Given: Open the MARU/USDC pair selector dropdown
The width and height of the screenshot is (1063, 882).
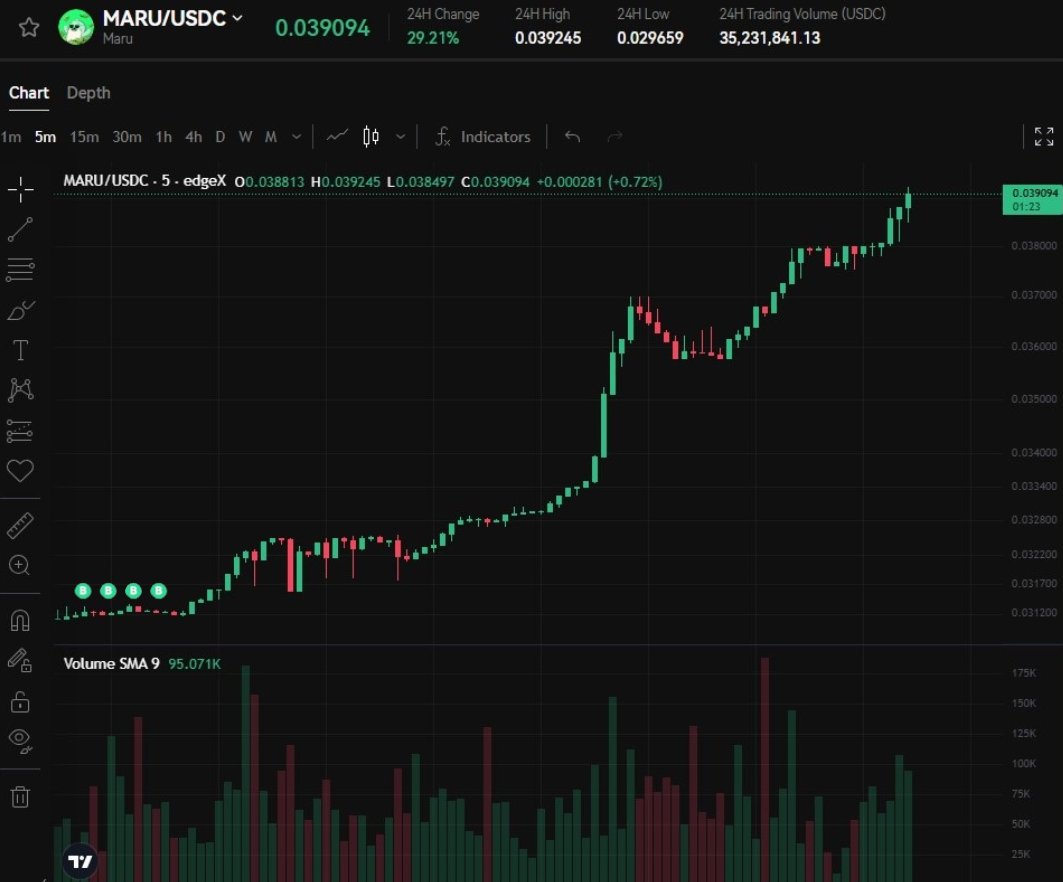Looking at the screenshot, I should click(x=237, y=18).
